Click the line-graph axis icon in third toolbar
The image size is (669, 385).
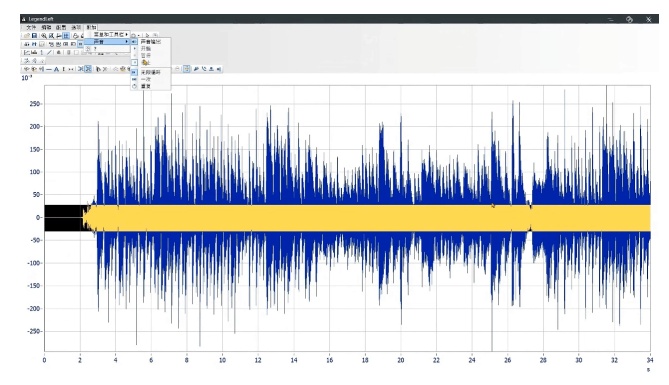coord(27,52)
